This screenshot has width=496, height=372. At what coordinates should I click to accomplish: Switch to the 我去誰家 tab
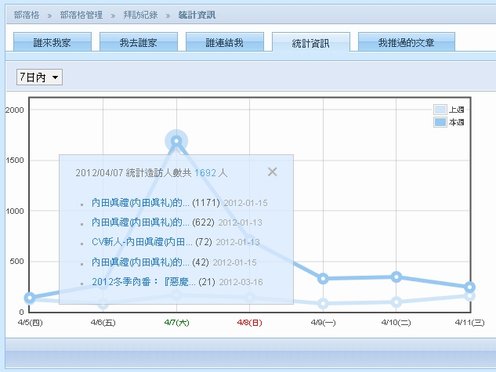pyautogui.click(x=138, y=42)
